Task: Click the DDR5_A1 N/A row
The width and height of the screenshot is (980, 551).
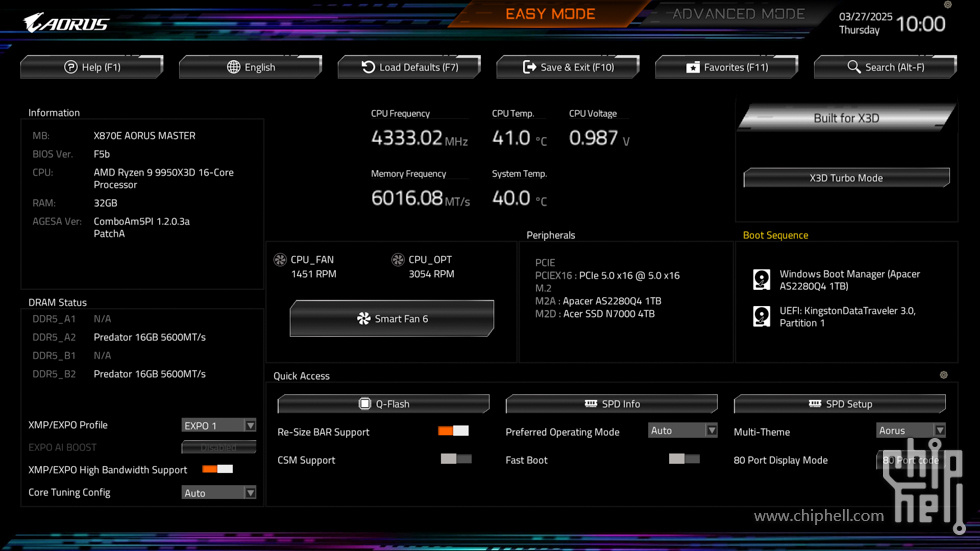Action: pyautogui.click(x=72, y=319)
